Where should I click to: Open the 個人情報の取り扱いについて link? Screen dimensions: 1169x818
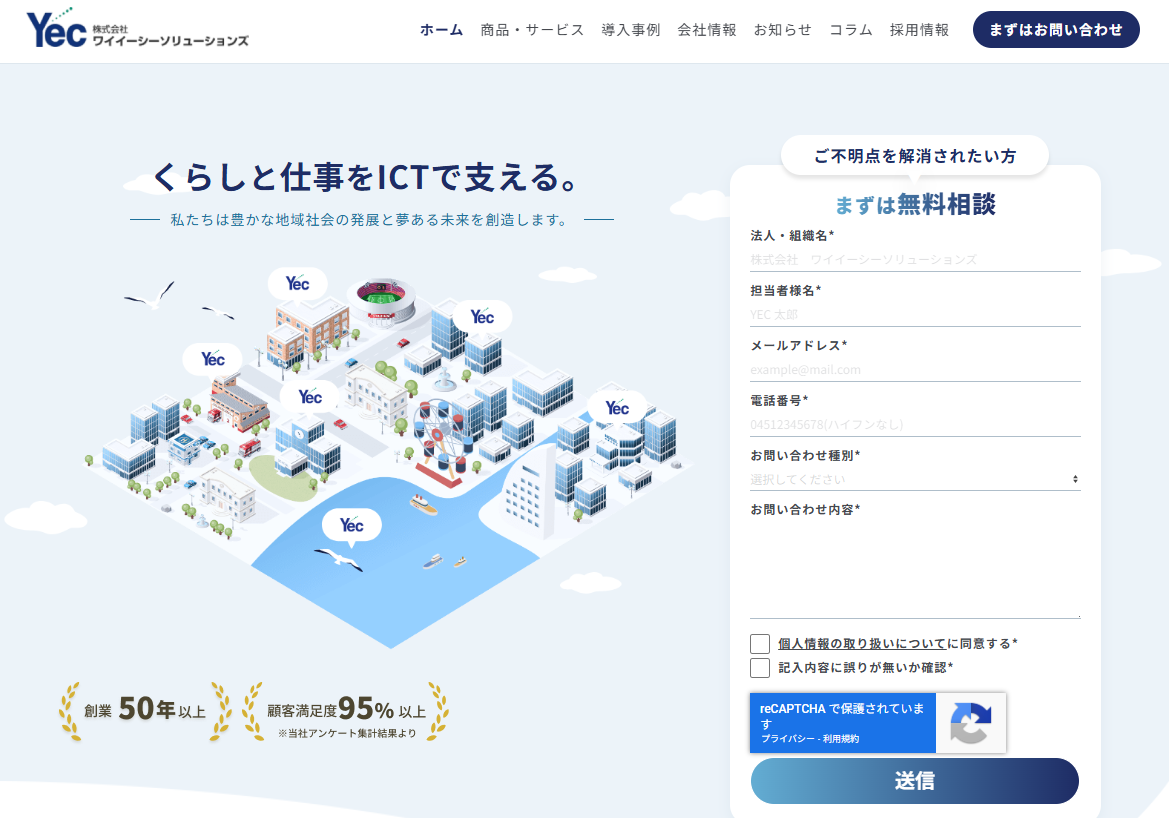tap(862, 644)
